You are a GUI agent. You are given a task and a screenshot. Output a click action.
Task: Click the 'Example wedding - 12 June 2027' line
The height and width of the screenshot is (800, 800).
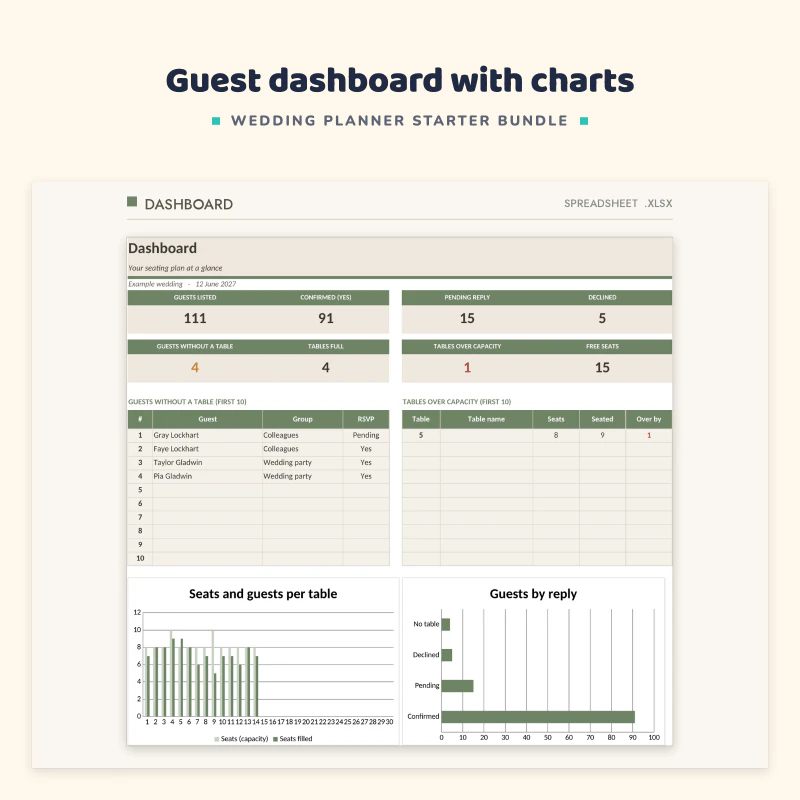coord(182,284)
